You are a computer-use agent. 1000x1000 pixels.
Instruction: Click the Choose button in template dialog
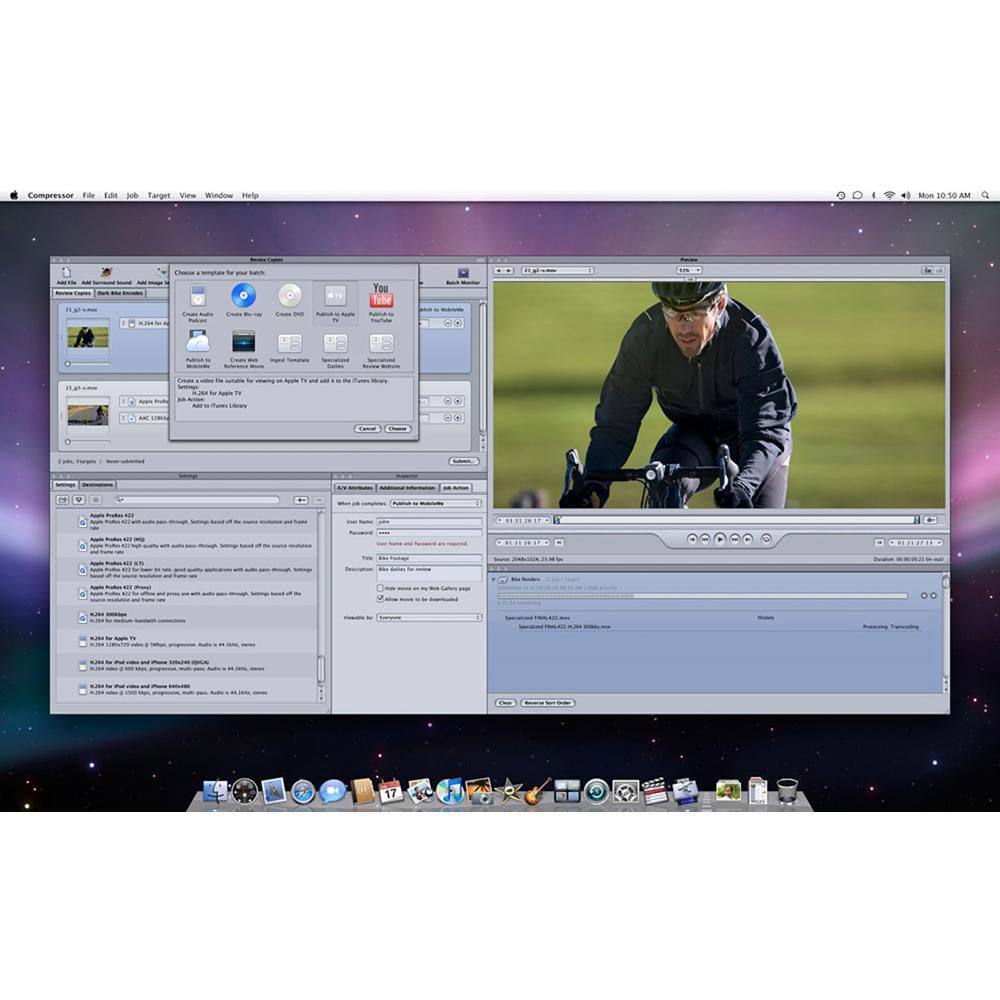[x=397, y=428]
